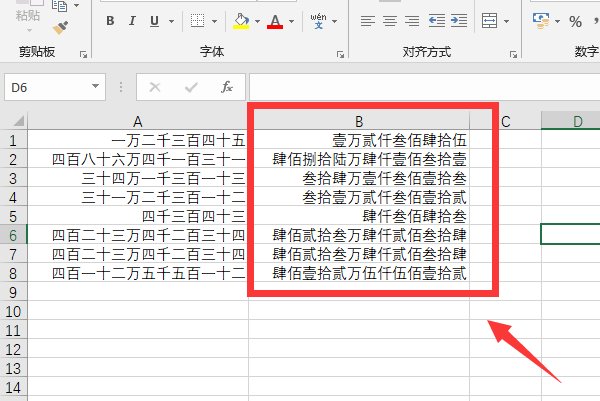This screenshot has height=401, width=600.
Task: Toggle bold formatting
Action: 110,21
